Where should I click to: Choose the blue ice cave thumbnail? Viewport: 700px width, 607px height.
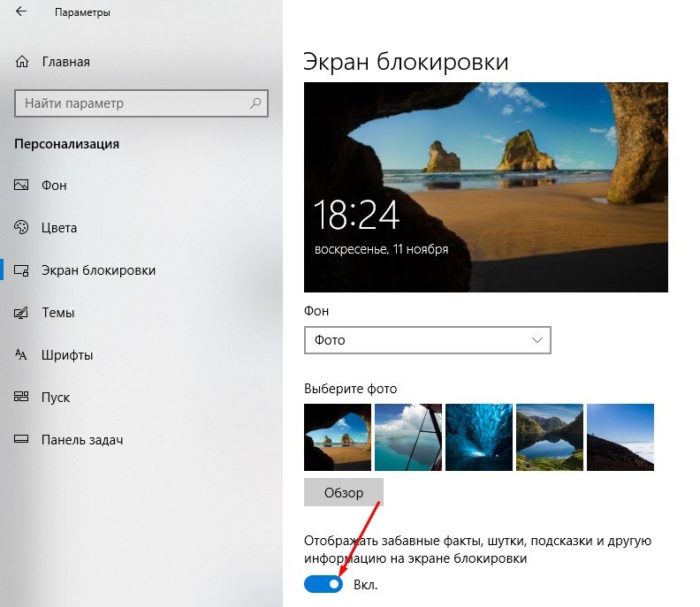479,437
